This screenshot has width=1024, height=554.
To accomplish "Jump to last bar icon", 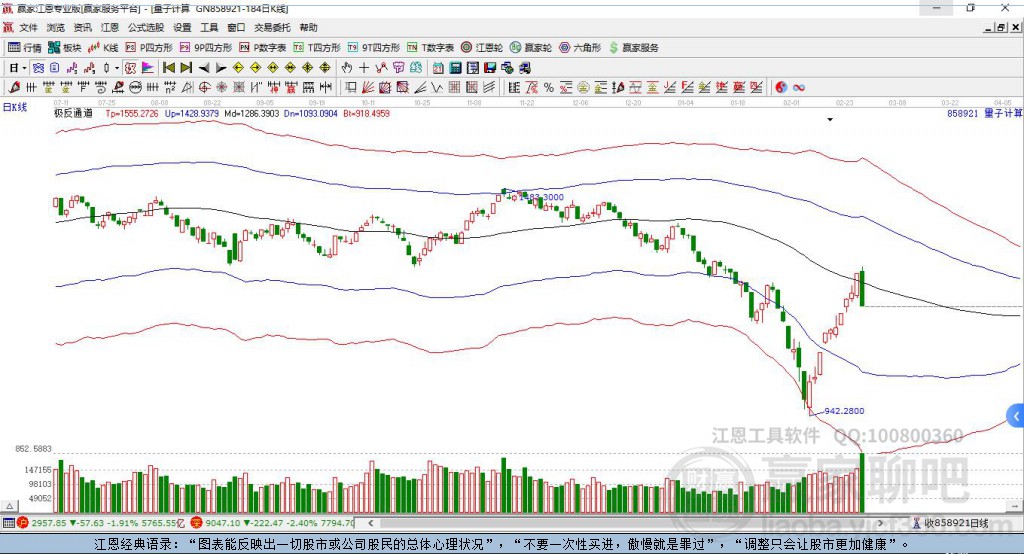I will tap(186, 67).
